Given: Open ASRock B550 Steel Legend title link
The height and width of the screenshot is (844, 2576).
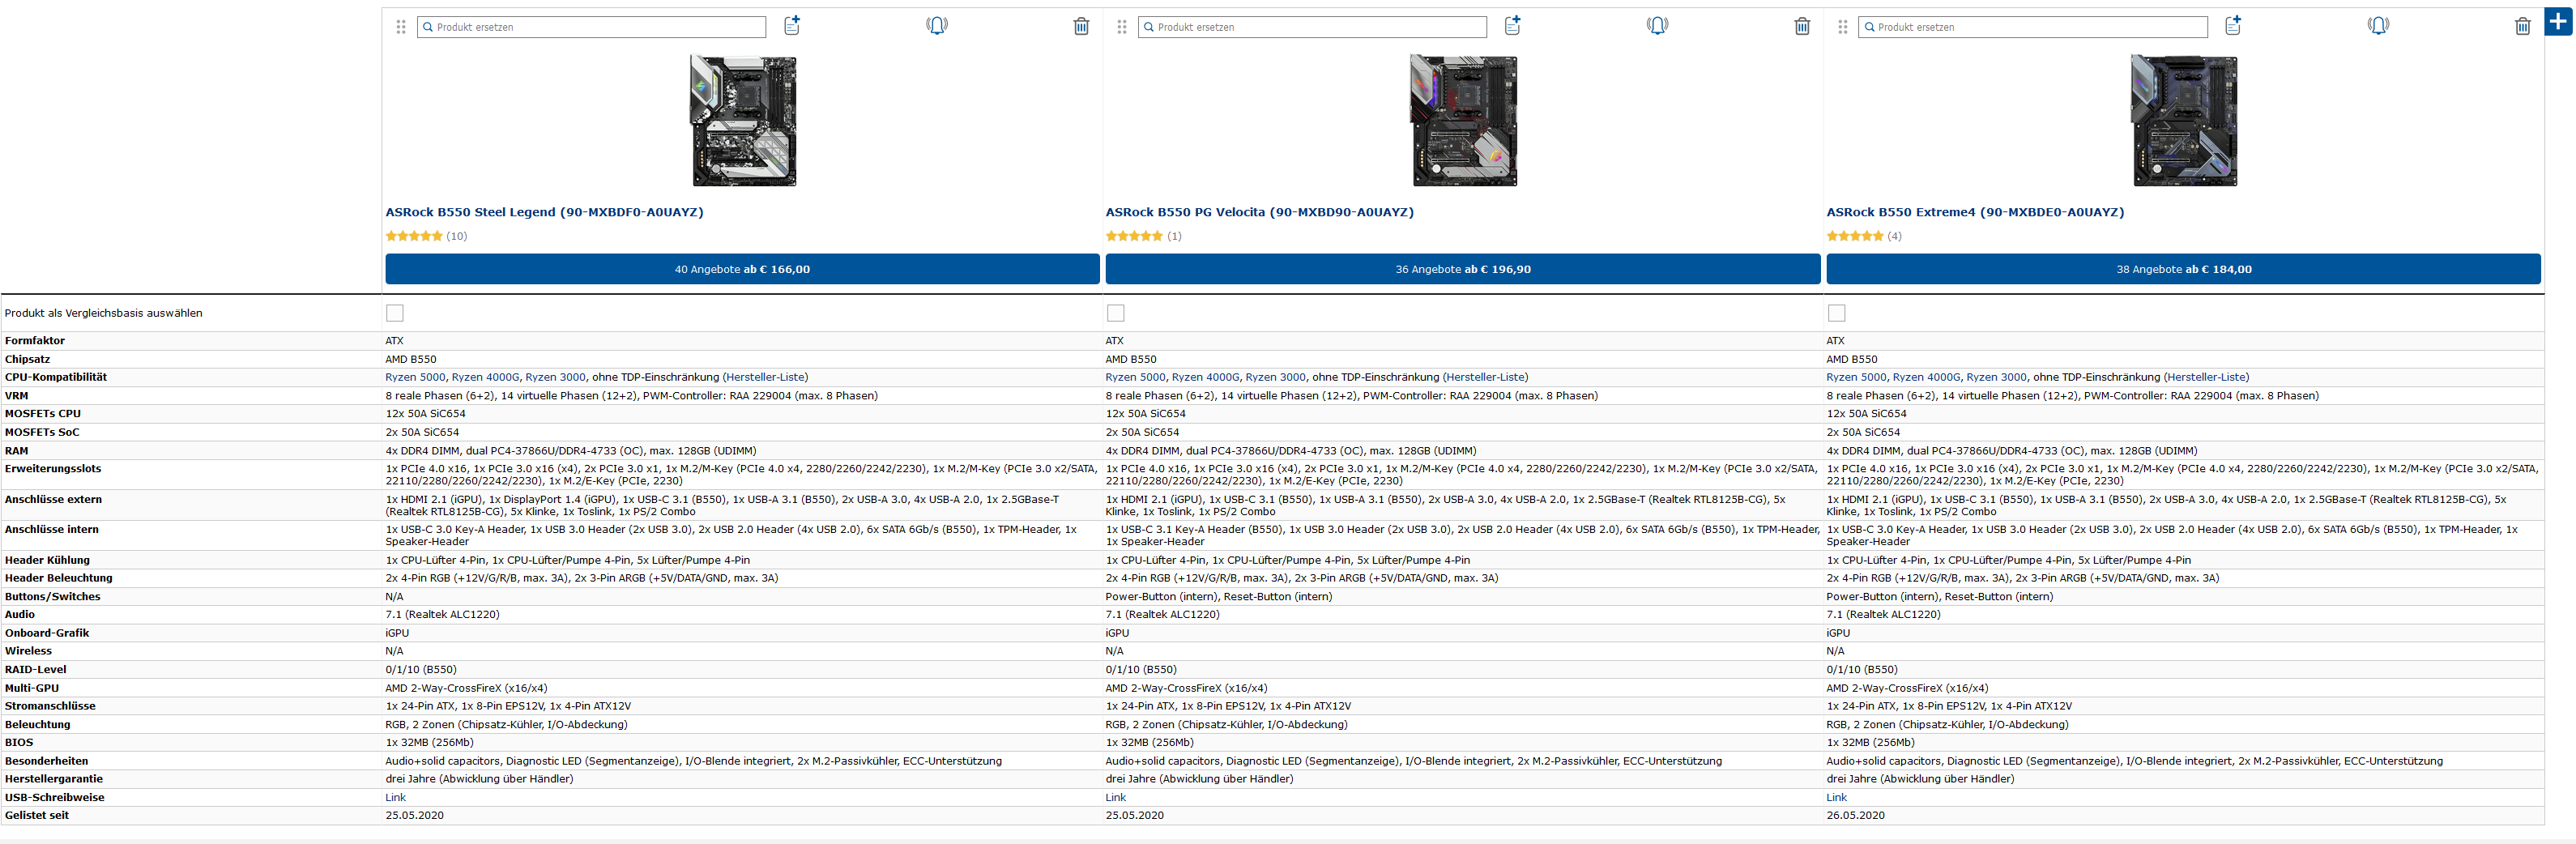Looking at the screenshot, I should coord(544,212).
